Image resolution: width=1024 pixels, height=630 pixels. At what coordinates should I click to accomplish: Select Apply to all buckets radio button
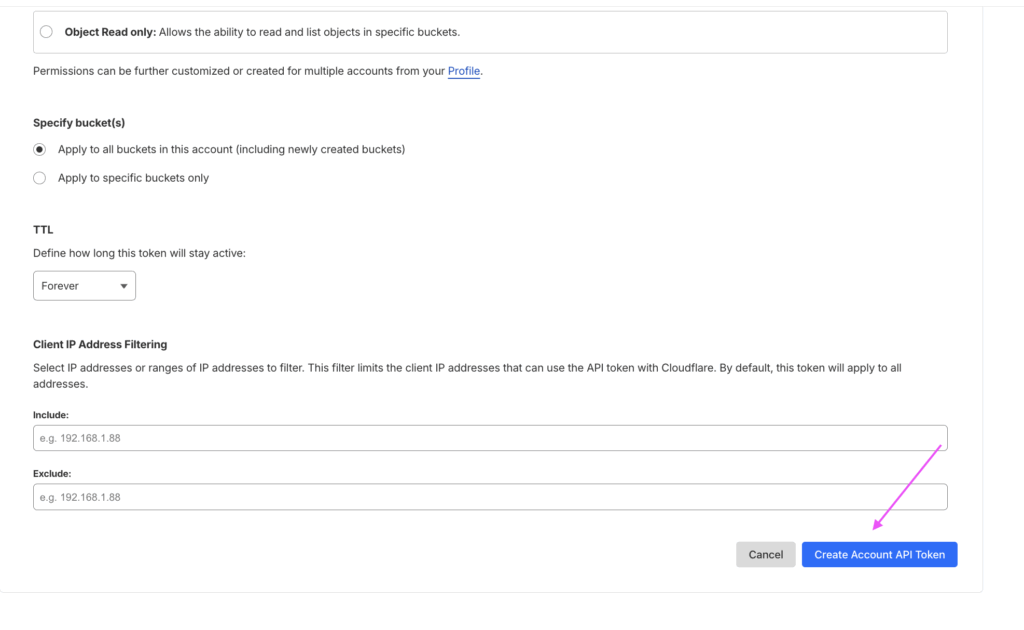[x=40, y=150]
